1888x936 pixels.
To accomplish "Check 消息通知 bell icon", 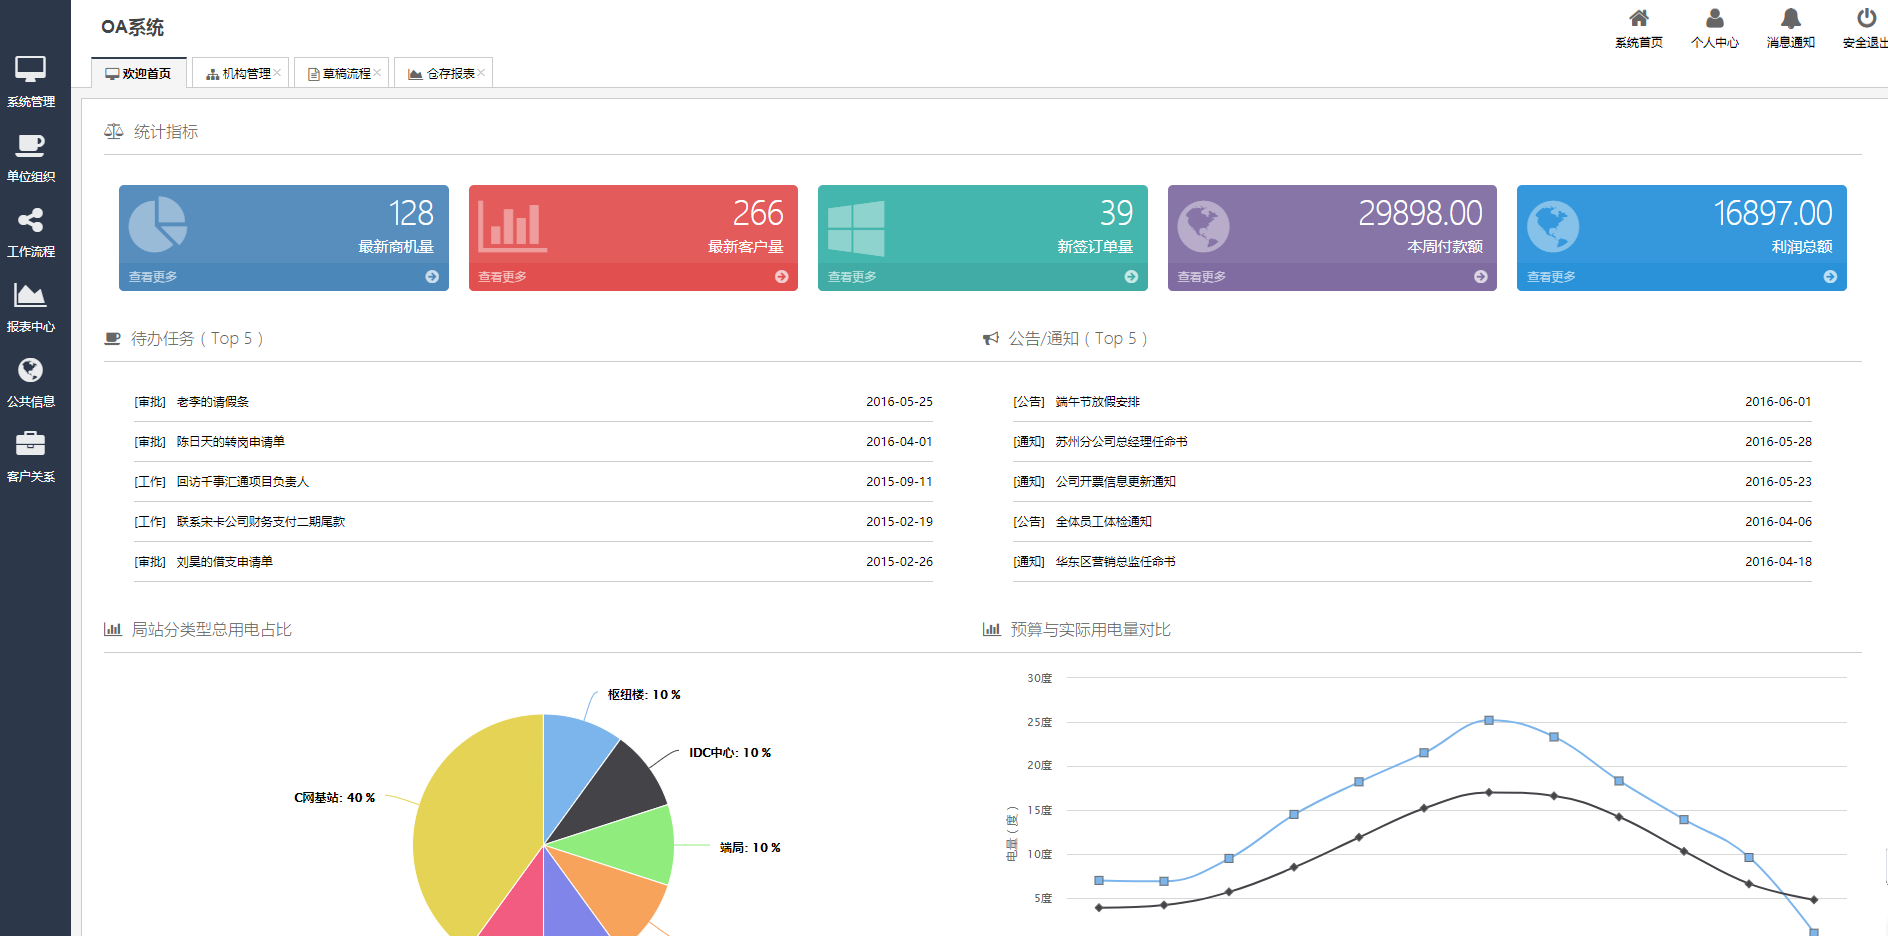I will [1790, 19].
